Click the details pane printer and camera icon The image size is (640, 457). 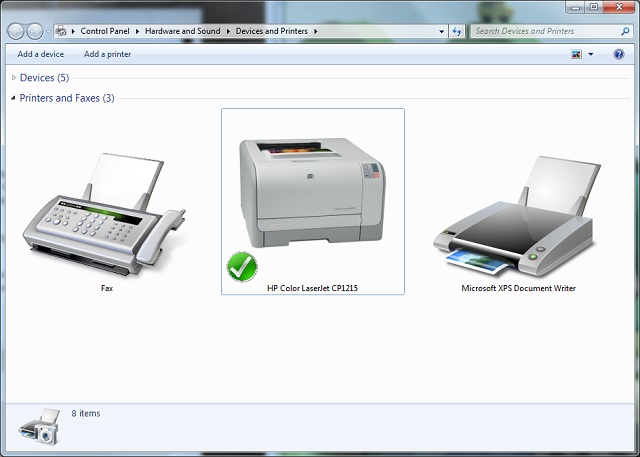point(40,426)
